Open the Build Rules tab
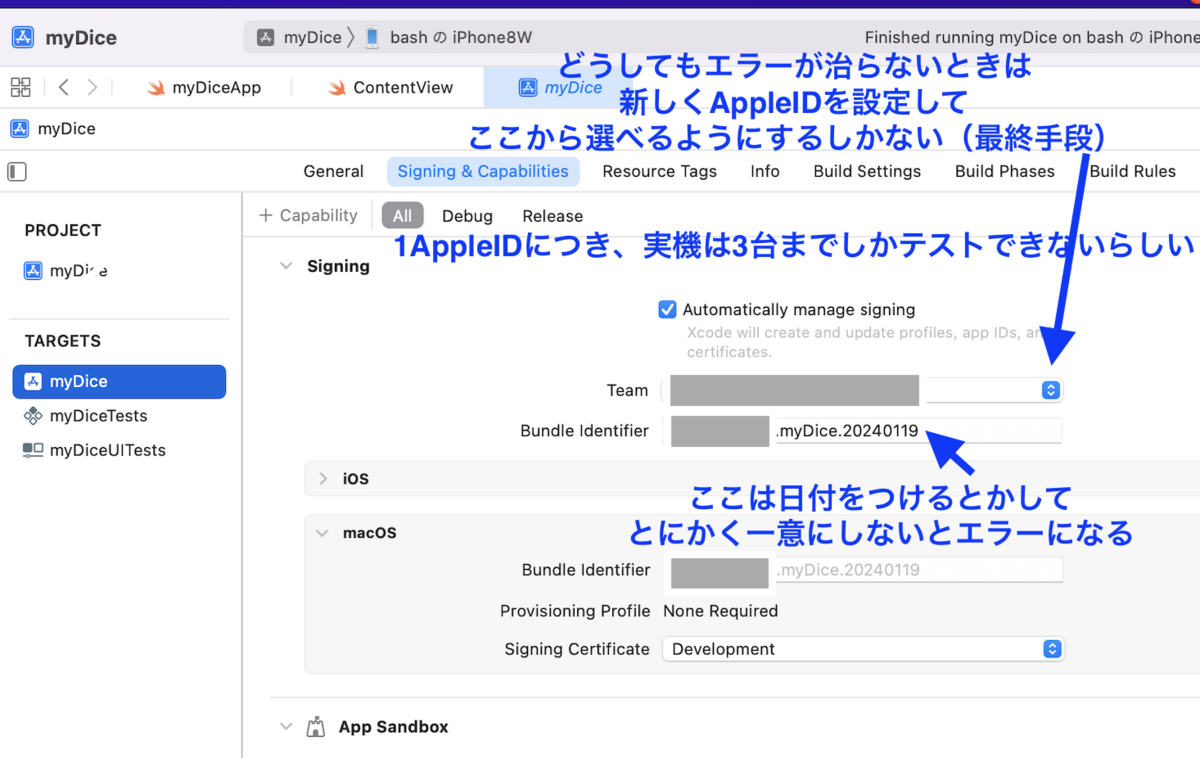This screenshot has width=1200, height=758. pos(1133,171)
